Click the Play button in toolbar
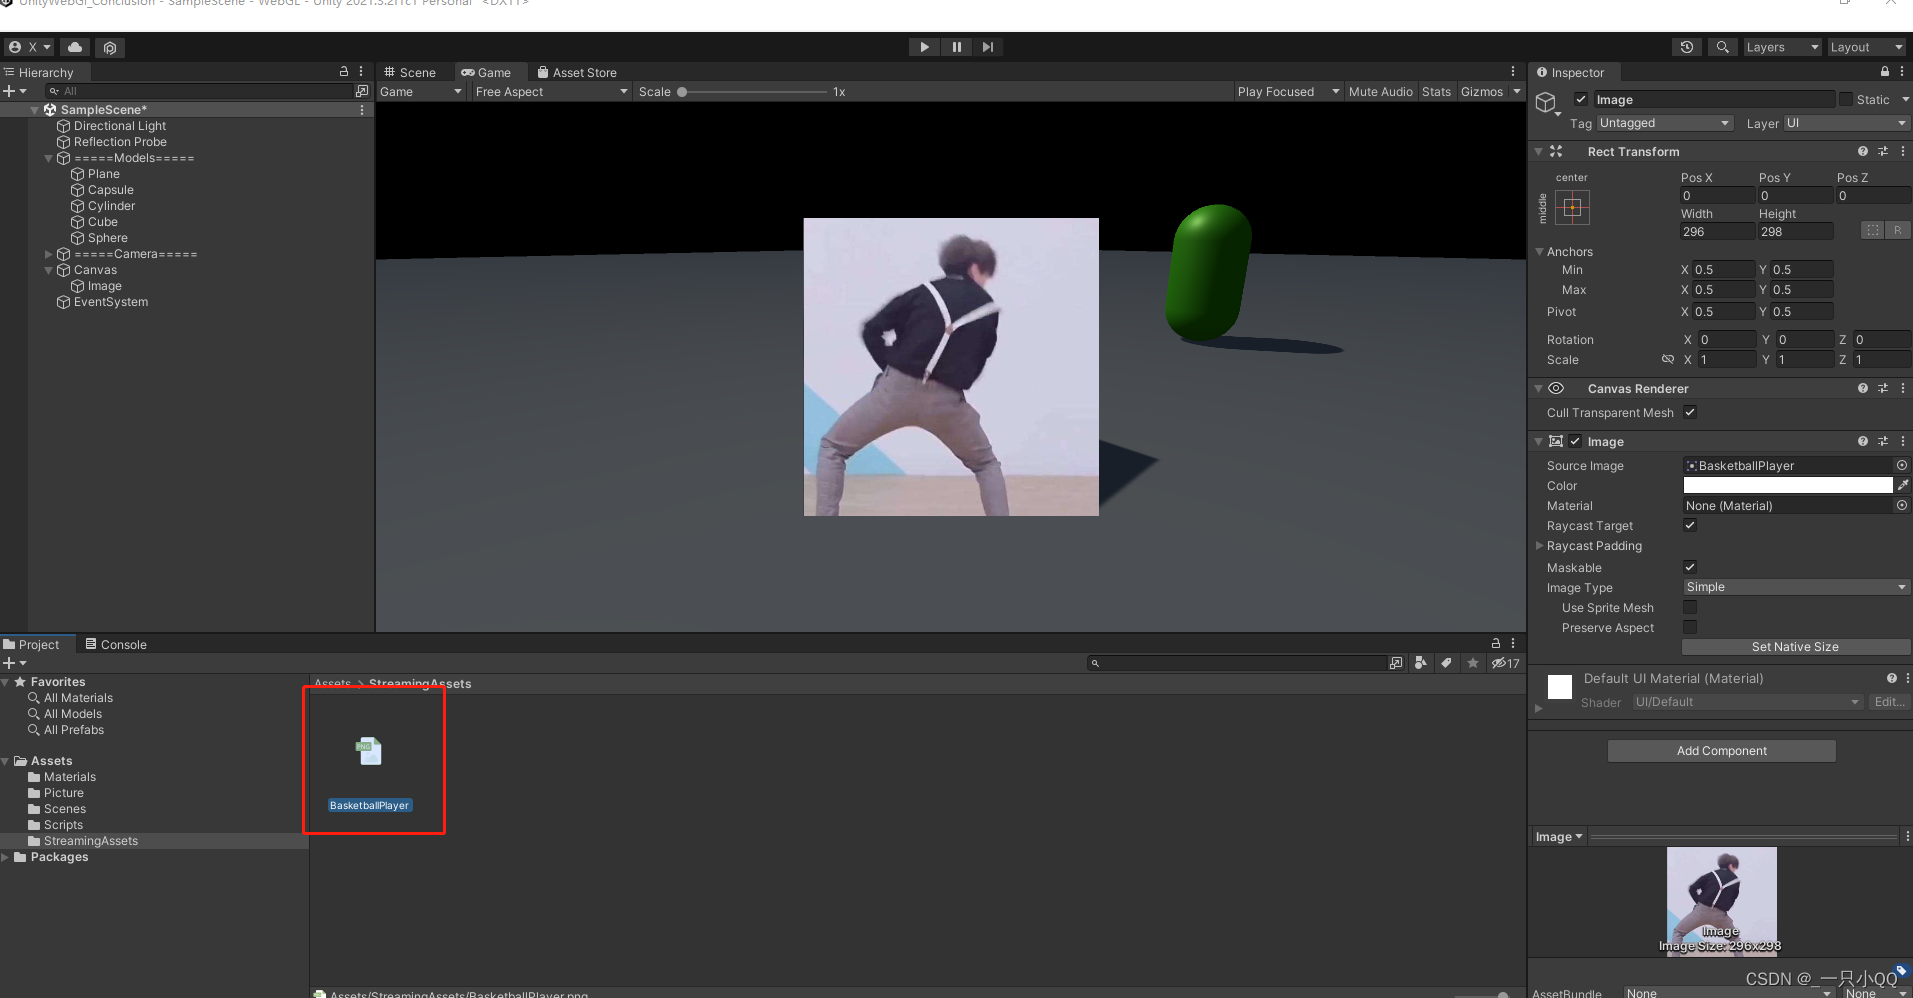This screenshot has height=998, width=1913. (x=924, y=47)
